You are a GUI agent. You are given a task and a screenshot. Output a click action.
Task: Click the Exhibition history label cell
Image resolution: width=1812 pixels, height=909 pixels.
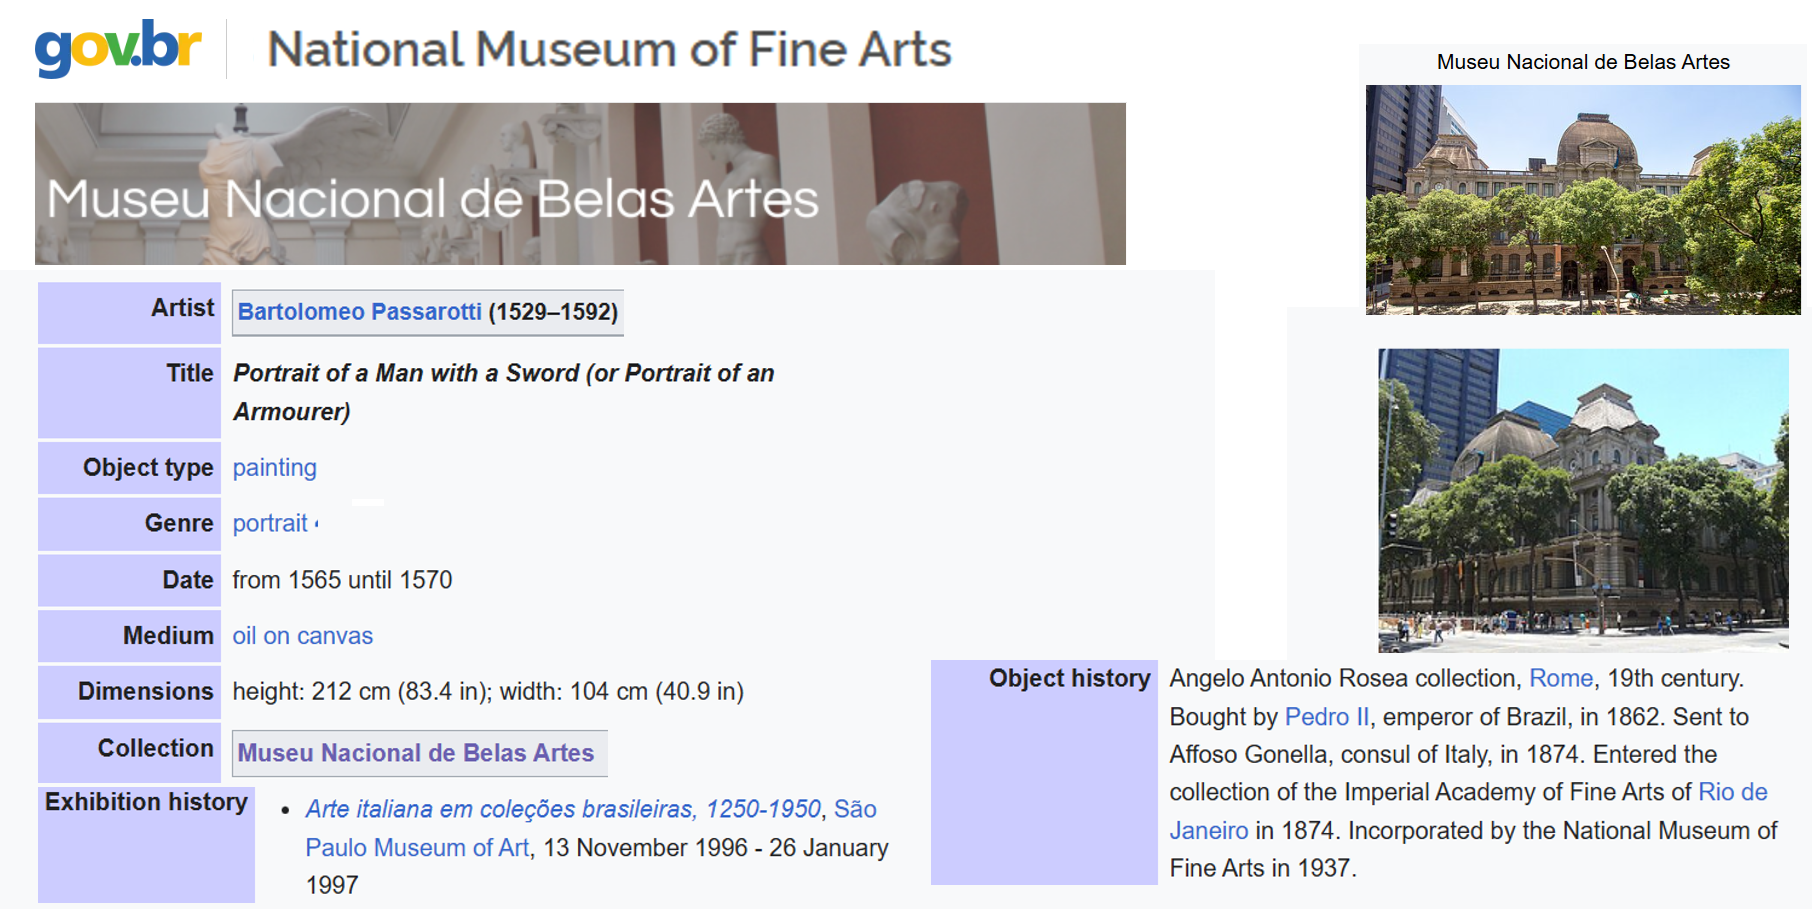point(146,802)
